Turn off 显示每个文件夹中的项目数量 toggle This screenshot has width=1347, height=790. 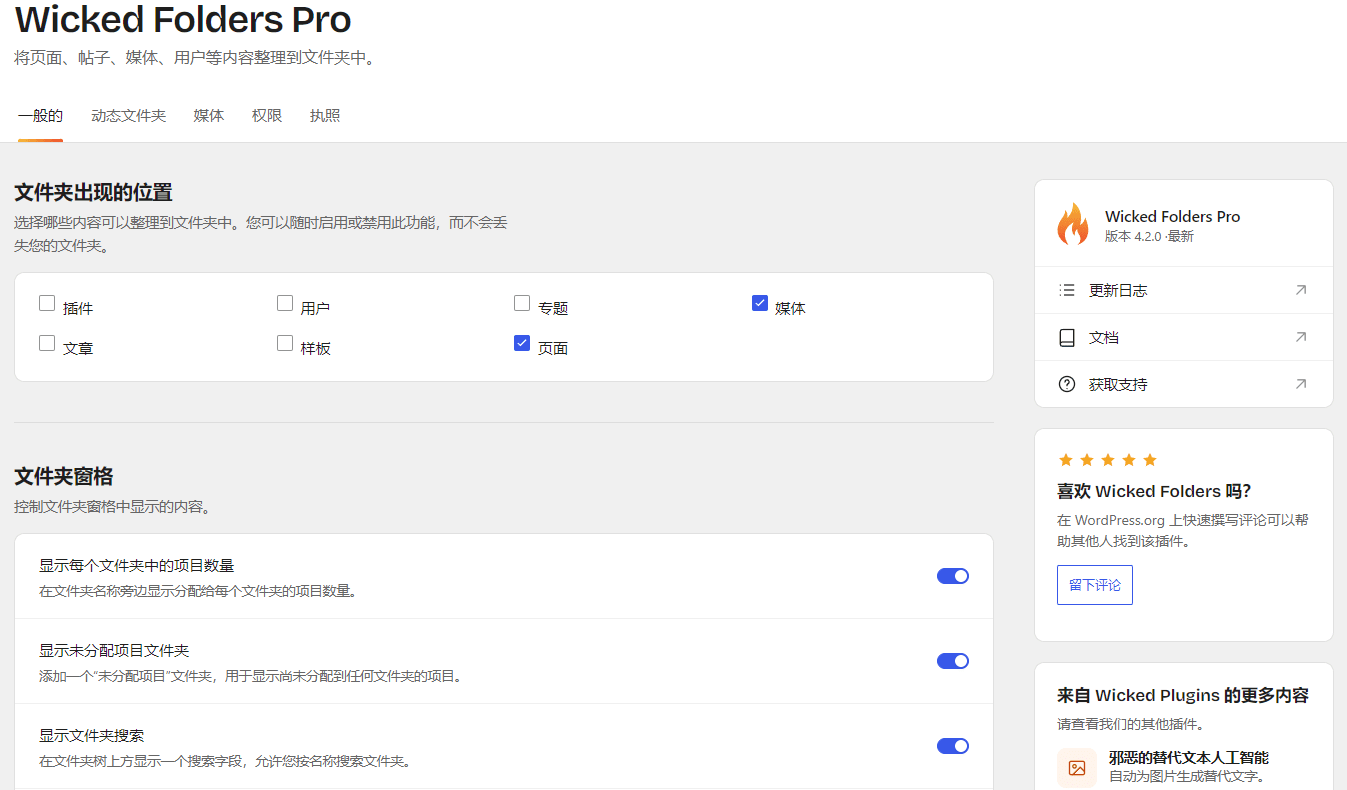953,576
